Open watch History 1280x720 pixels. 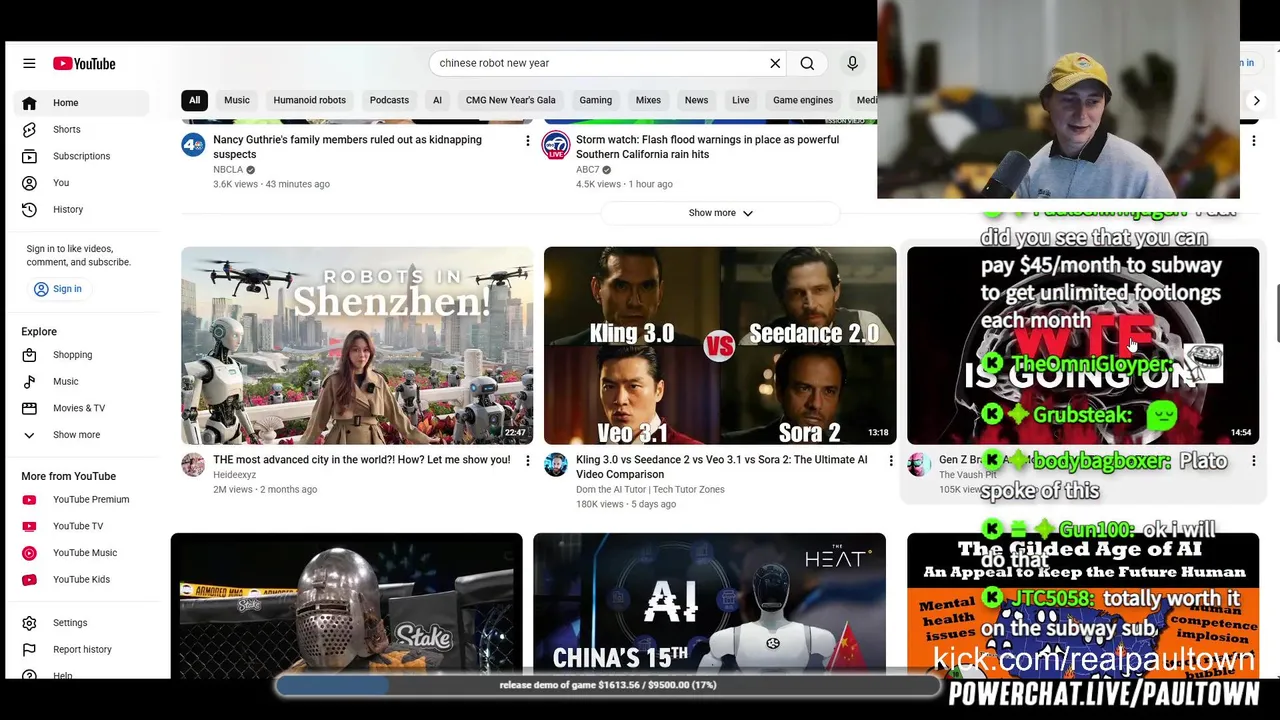(81, 209)
